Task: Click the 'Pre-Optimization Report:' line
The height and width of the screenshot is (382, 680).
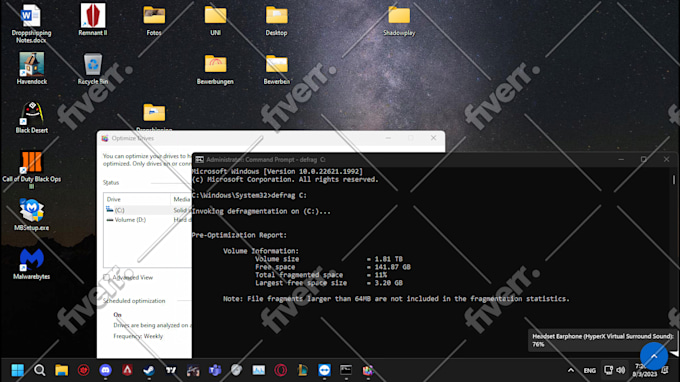Action: 239,235
